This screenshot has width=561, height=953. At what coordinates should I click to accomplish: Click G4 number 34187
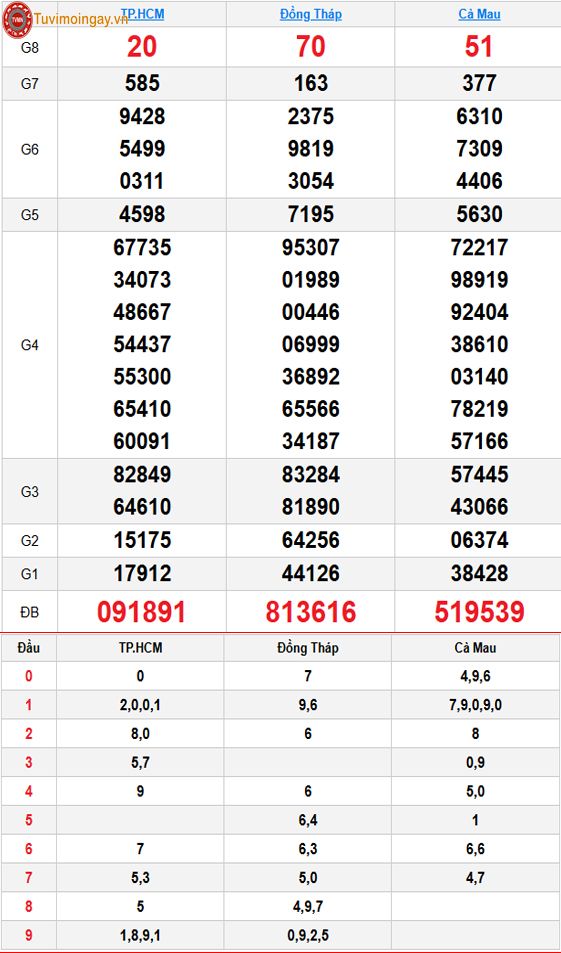311,441
